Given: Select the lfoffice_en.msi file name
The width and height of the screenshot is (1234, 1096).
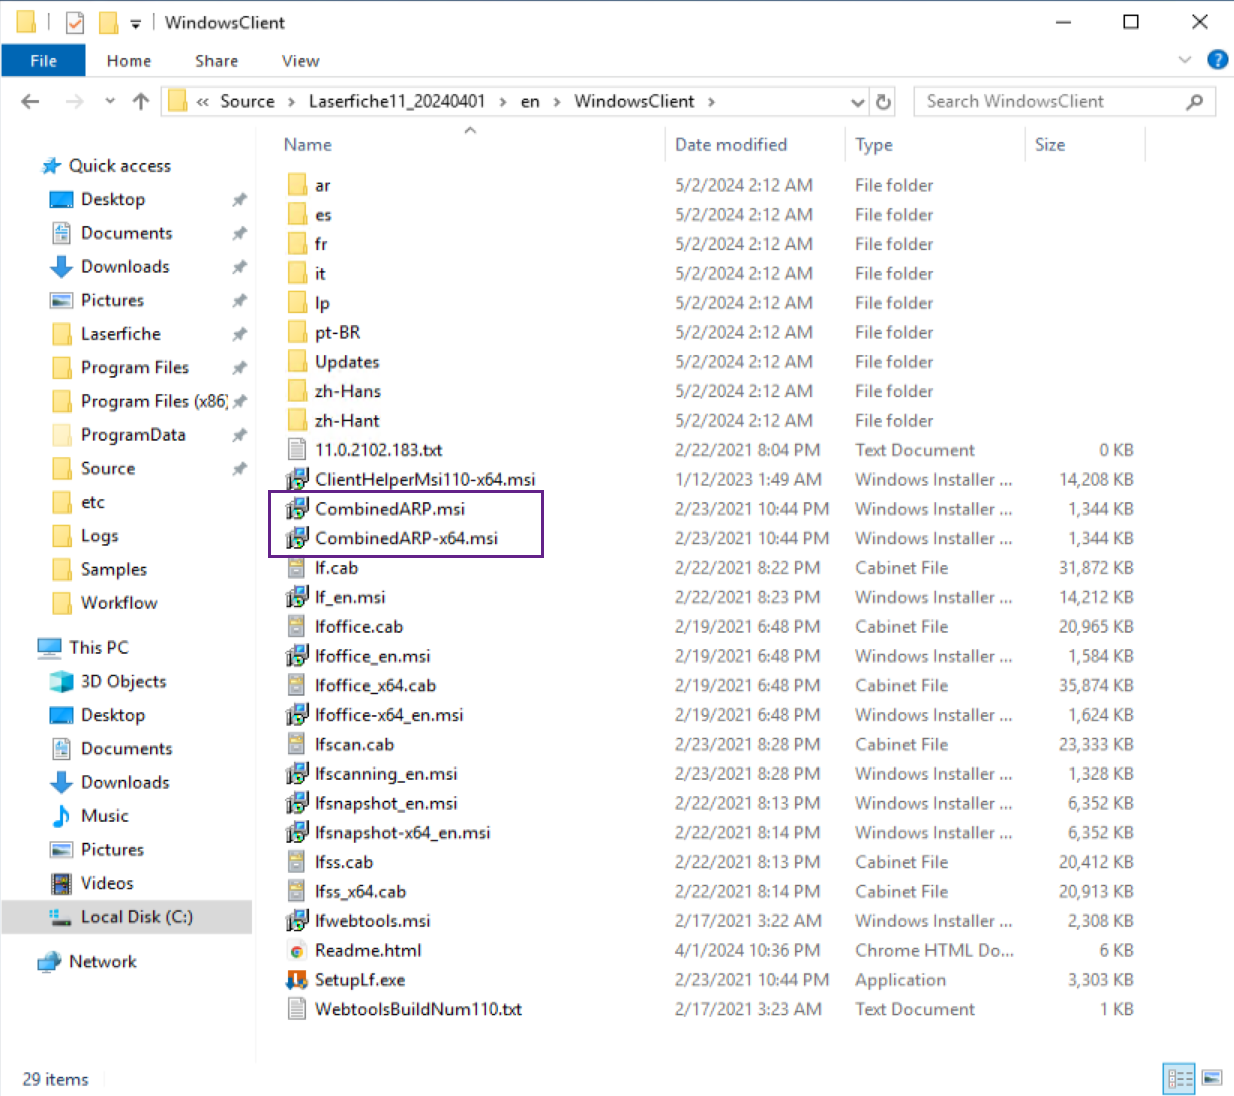Looking at the screenshot, I should [x=372, y=656].
